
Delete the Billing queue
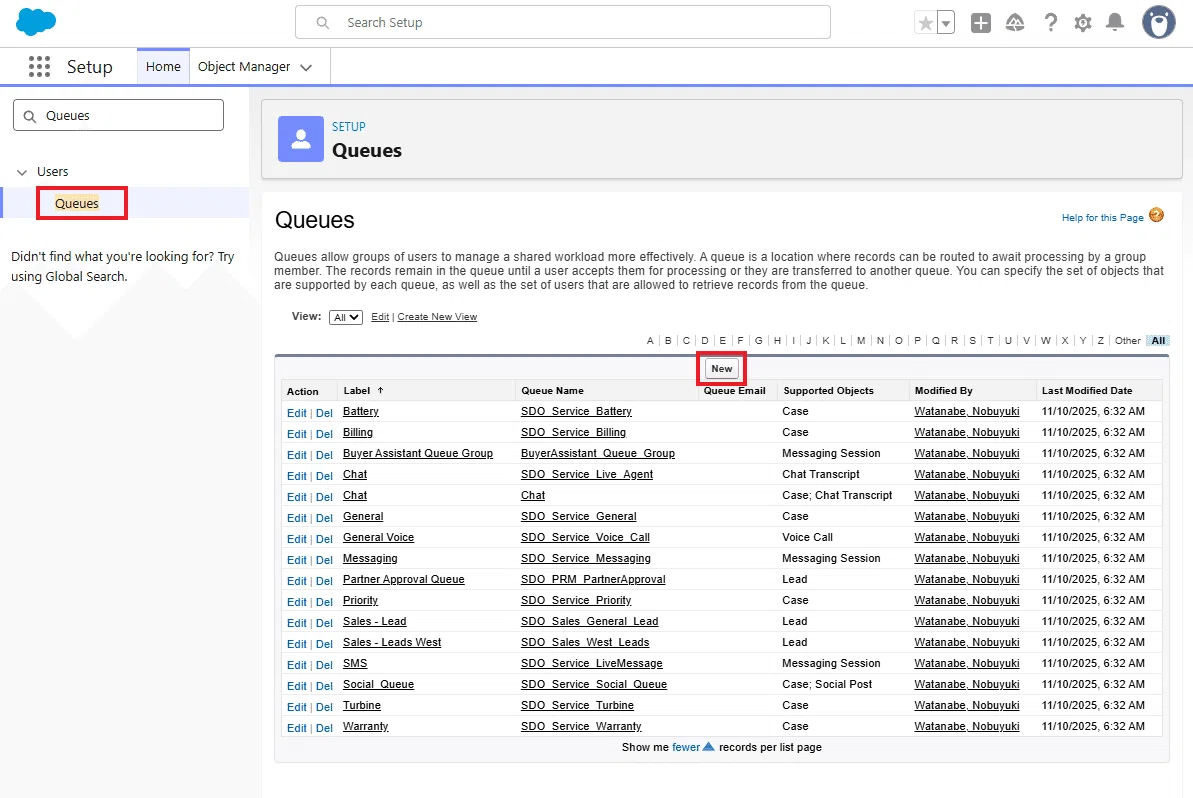(x=324, y=434)
